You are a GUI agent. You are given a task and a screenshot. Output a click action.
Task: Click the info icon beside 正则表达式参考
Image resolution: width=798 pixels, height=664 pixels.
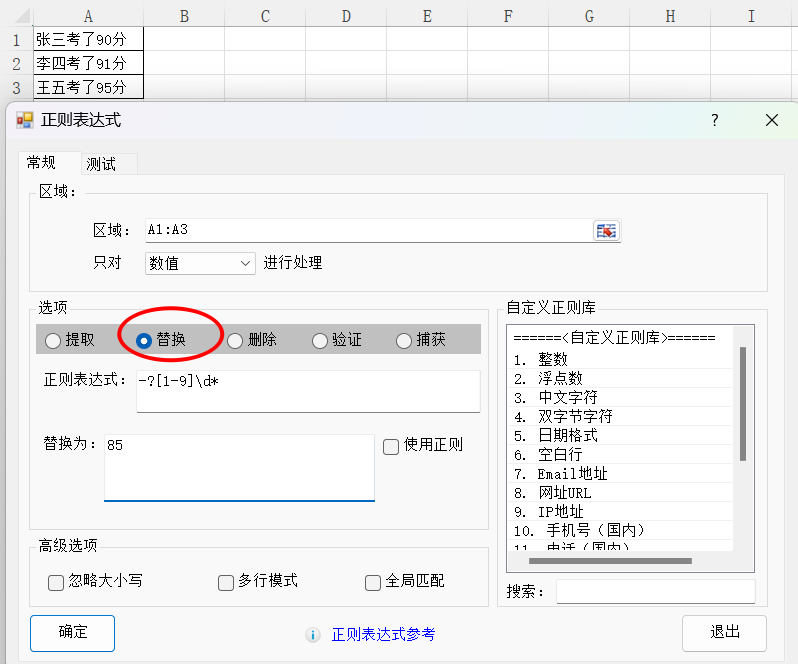pos(313,635)
